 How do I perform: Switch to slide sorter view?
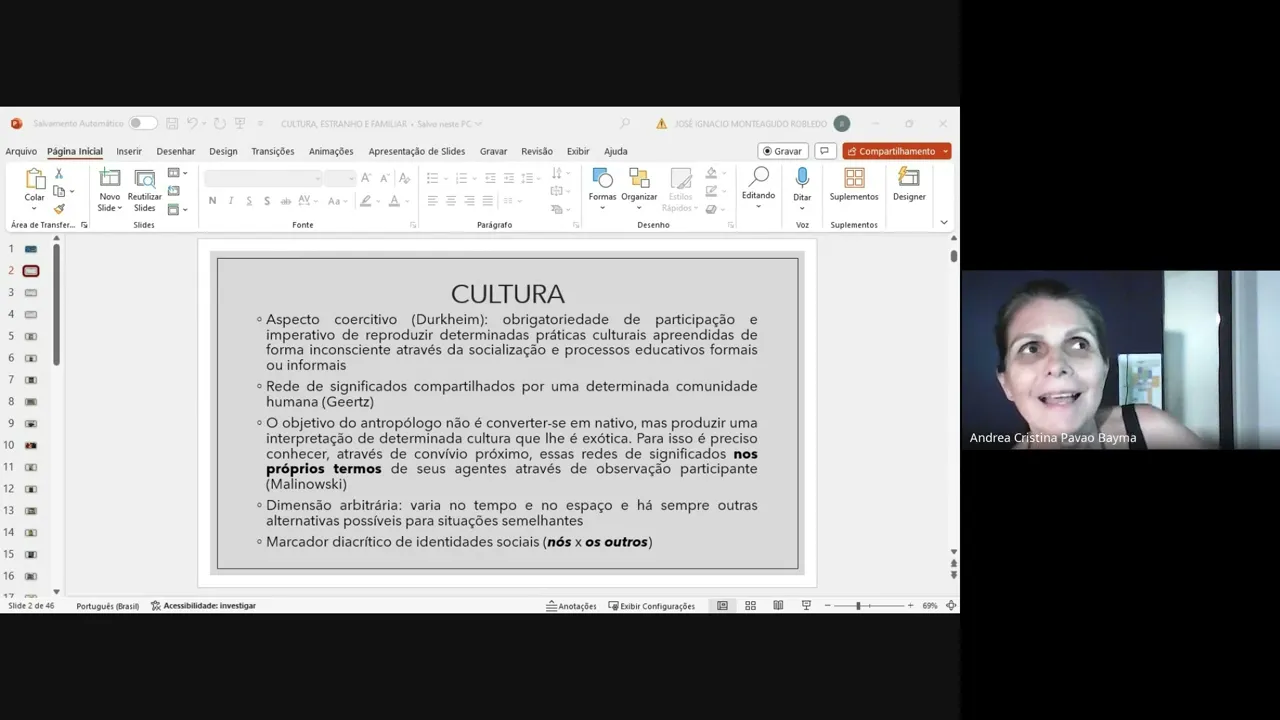(750, 606)
